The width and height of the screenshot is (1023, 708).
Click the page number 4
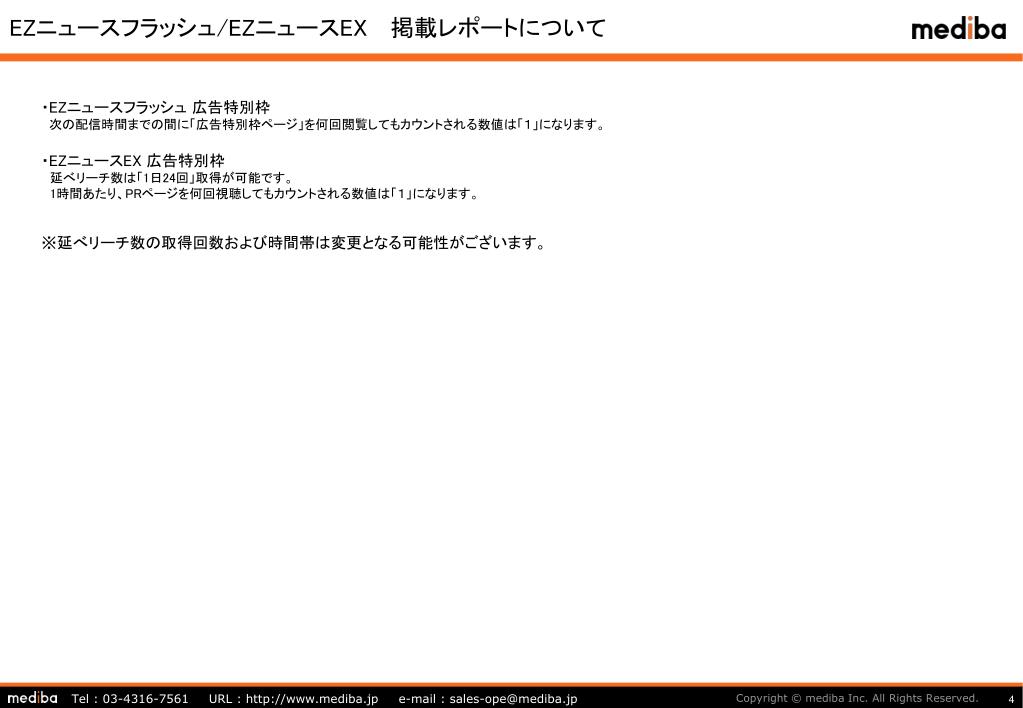(x=1011, y=699)
